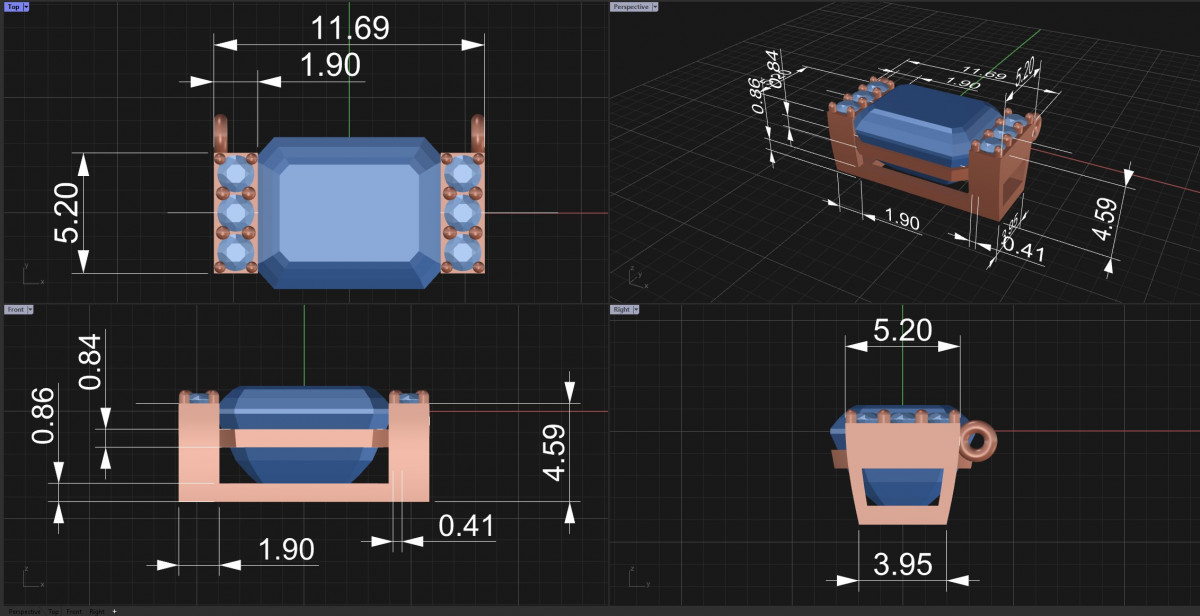Open the Top viewport dropdown arrow

tap(26, 6)
